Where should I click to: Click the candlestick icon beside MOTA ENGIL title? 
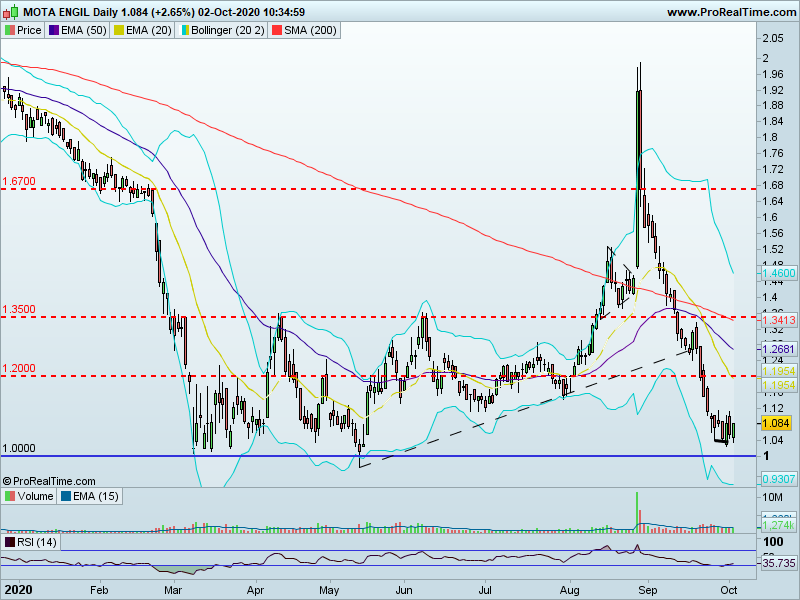tap(11, 11)
